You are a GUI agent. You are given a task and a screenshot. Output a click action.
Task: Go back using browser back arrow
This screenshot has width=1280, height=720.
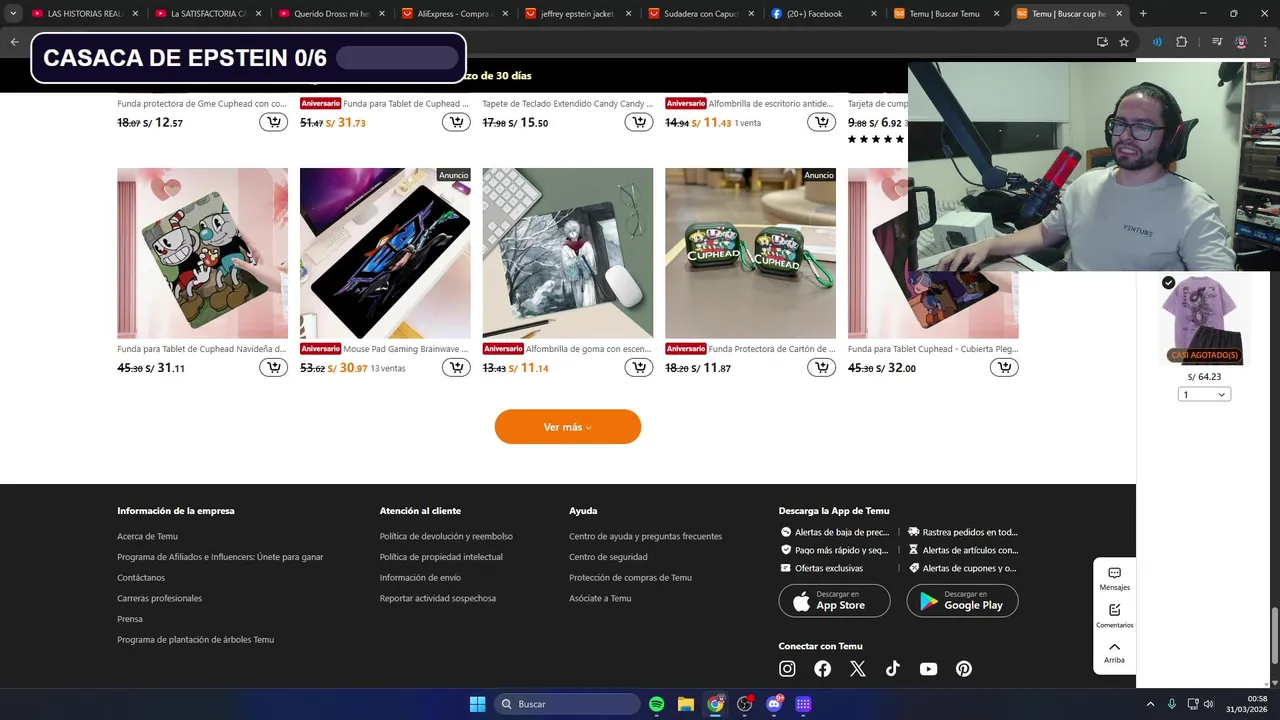coord(14,42)
